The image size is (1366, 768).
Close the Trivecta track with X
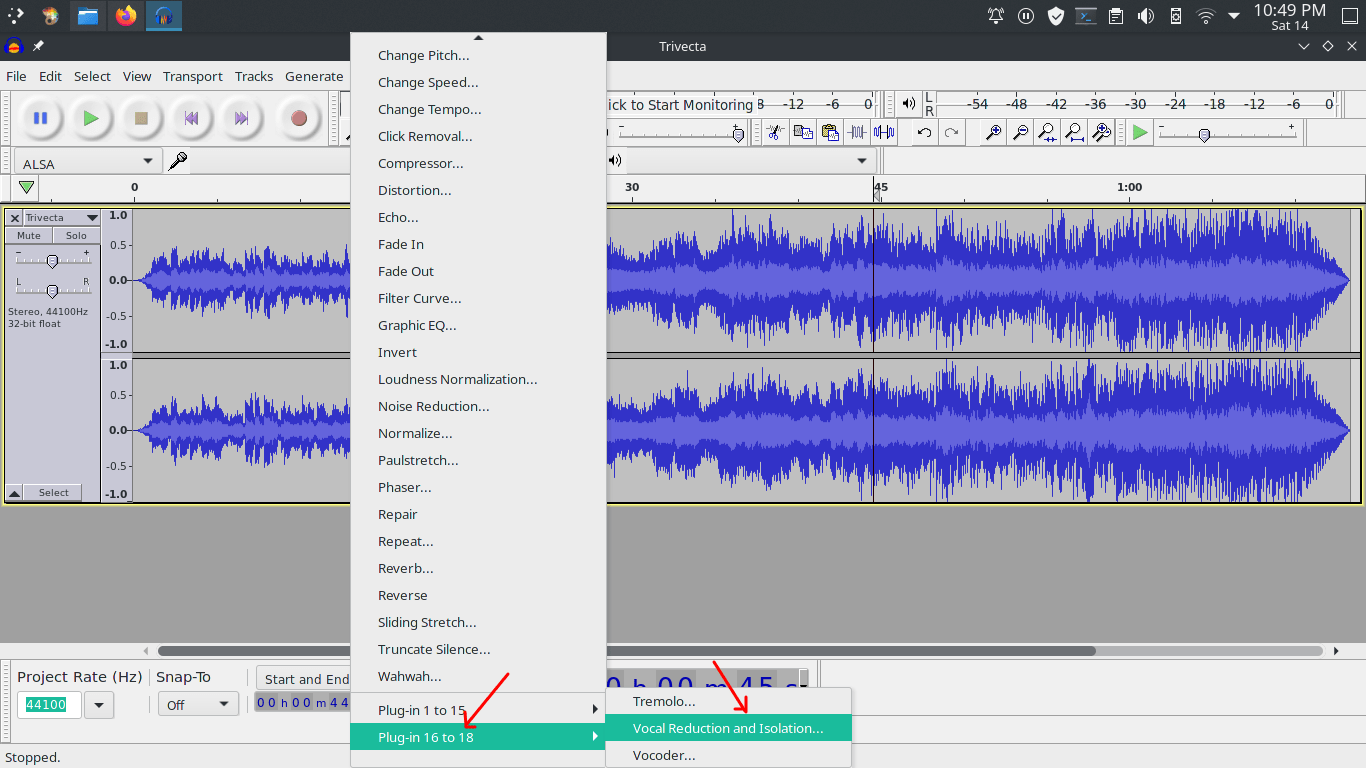tap(14, 218)
